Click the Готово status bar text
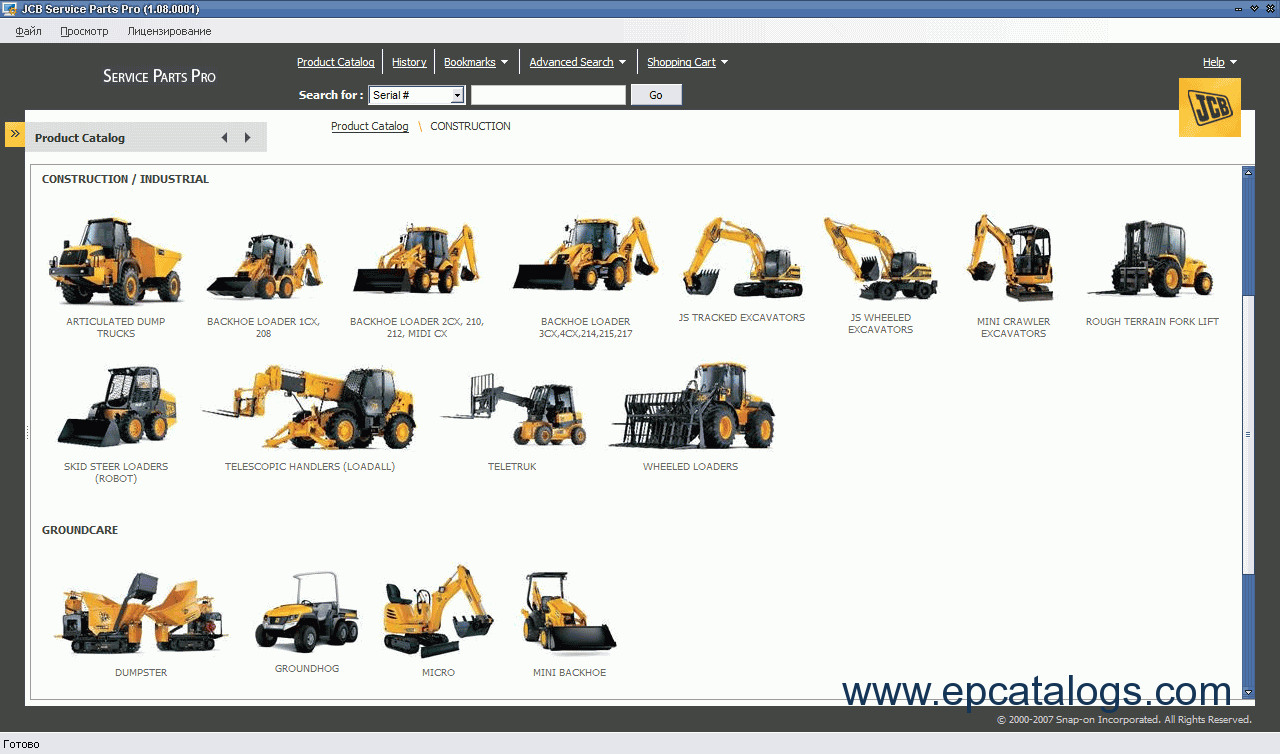The width and height of the screenshot is (1280, 754). (22, 745)
